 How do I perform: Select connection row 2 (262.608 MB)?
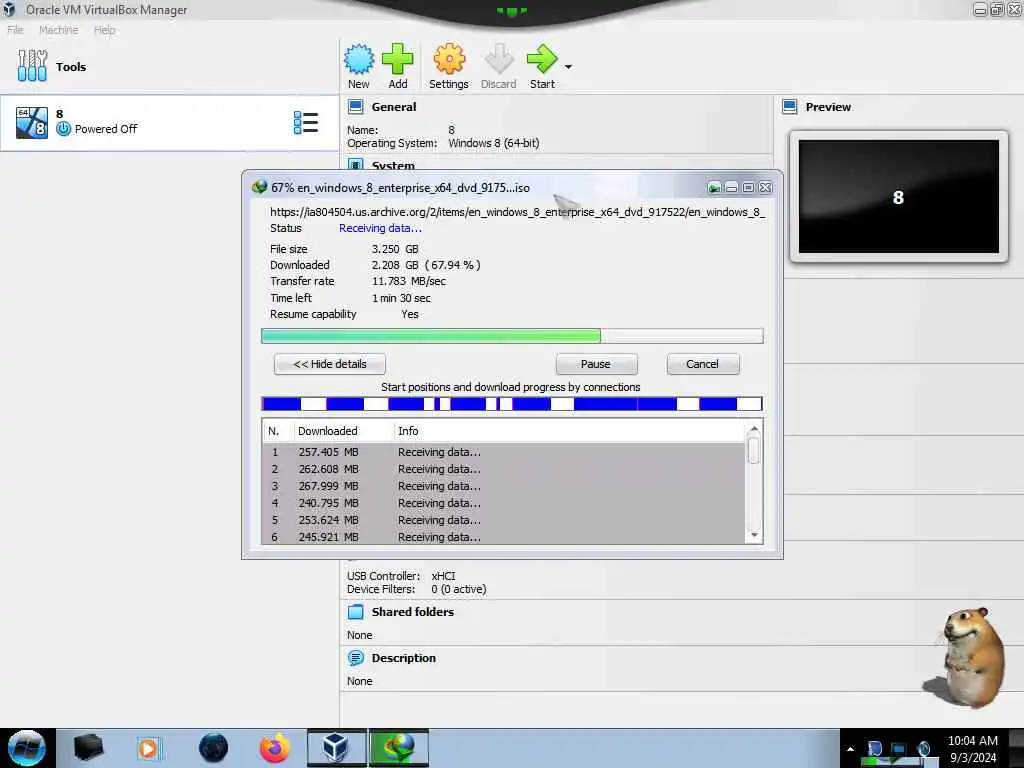503,469
